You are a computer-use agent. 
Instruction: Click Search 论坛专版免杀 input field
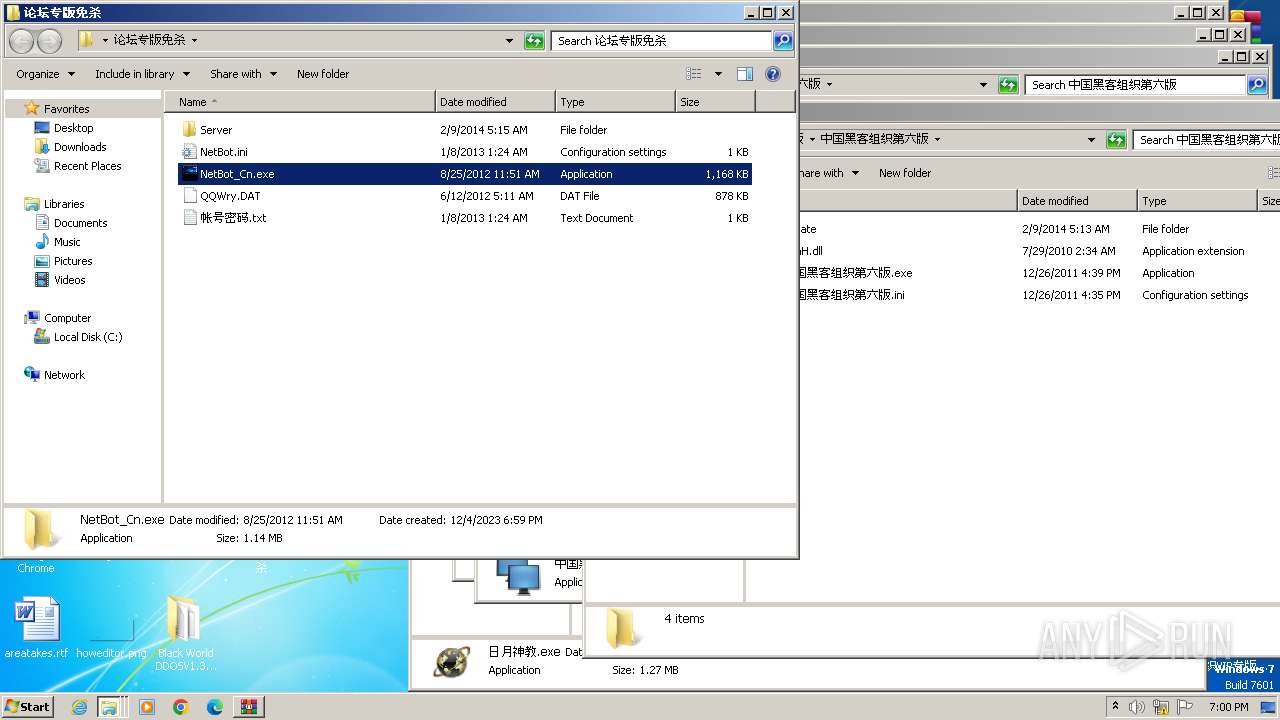(661, 41)
